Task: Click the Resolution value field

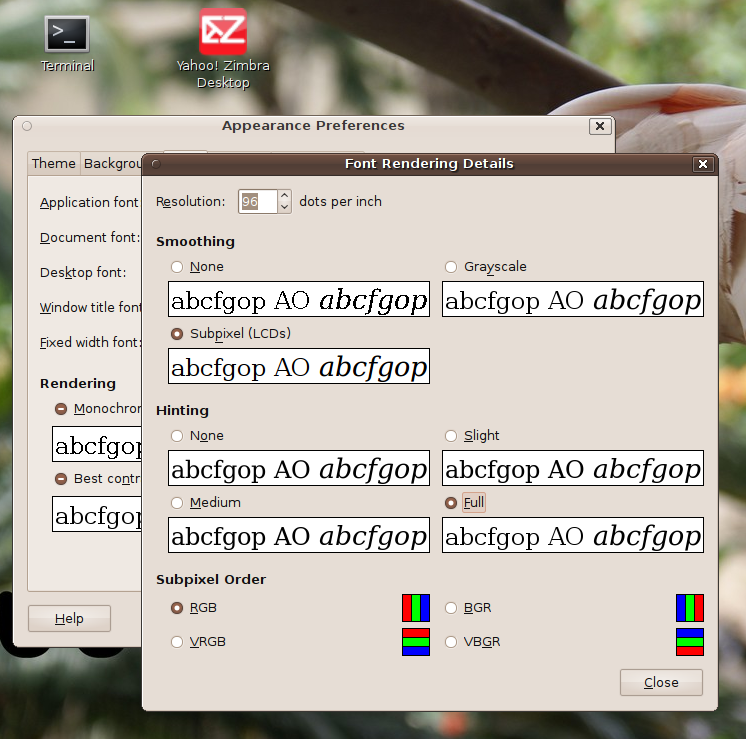Action: [x=258, y=202]
